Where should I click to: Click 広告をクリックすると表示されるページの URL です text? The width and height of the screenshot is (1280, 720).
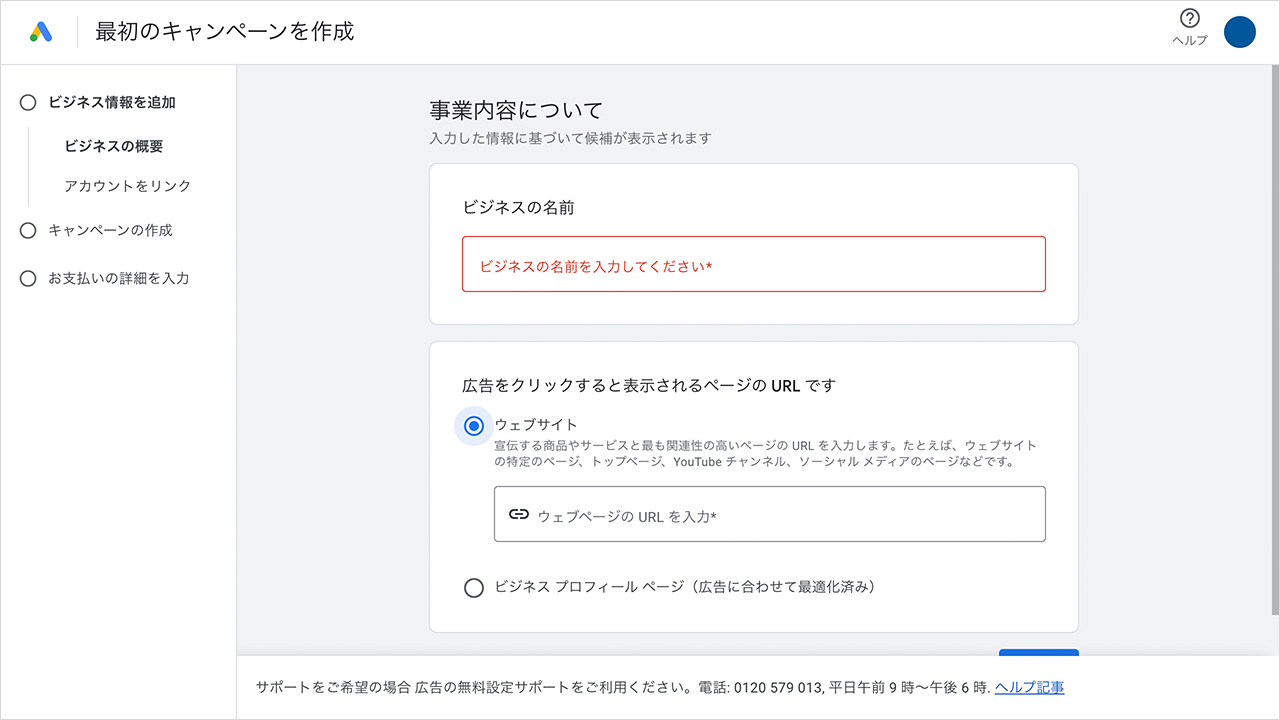pyautogui.click(x=648, y=385)
